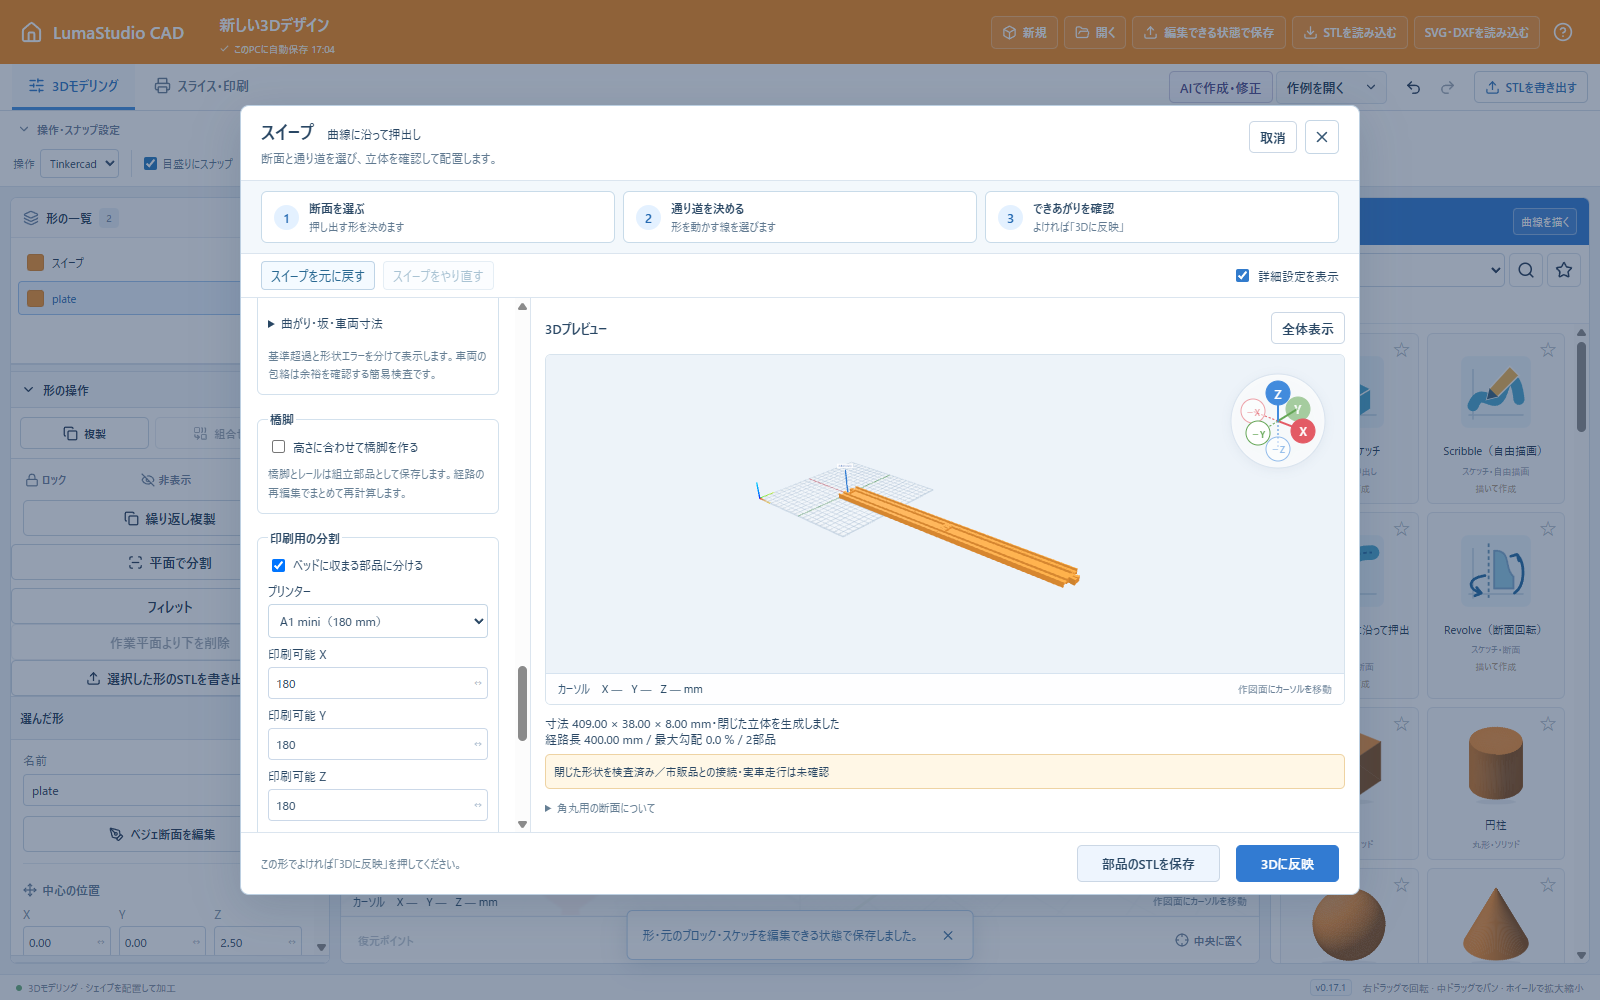The image size is (1600, 1000).
Task: Click スイープを元に戻す button
Action: [x=318, y=276]
